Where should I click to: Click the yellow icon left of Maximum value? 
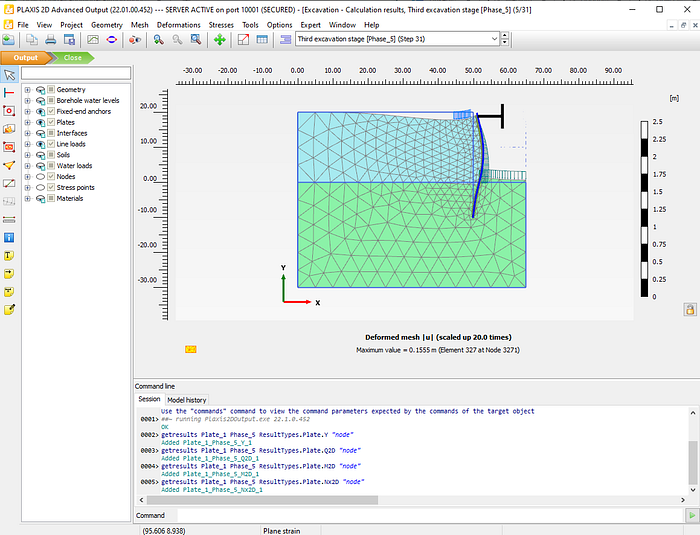(191, 349)
